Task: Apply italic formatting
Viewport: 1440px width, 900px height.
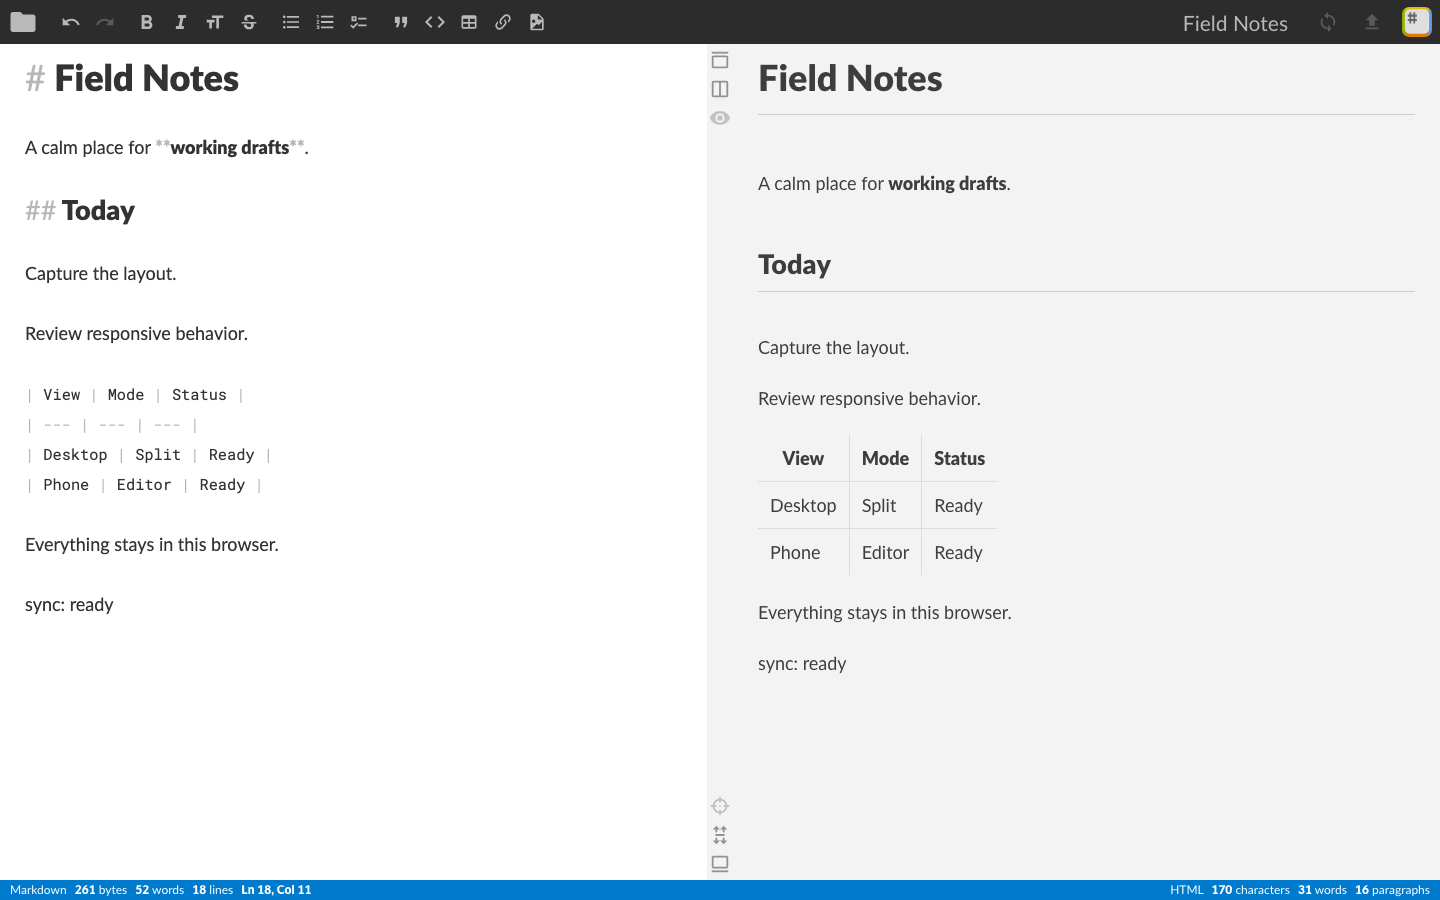Action: click(180, 22)
